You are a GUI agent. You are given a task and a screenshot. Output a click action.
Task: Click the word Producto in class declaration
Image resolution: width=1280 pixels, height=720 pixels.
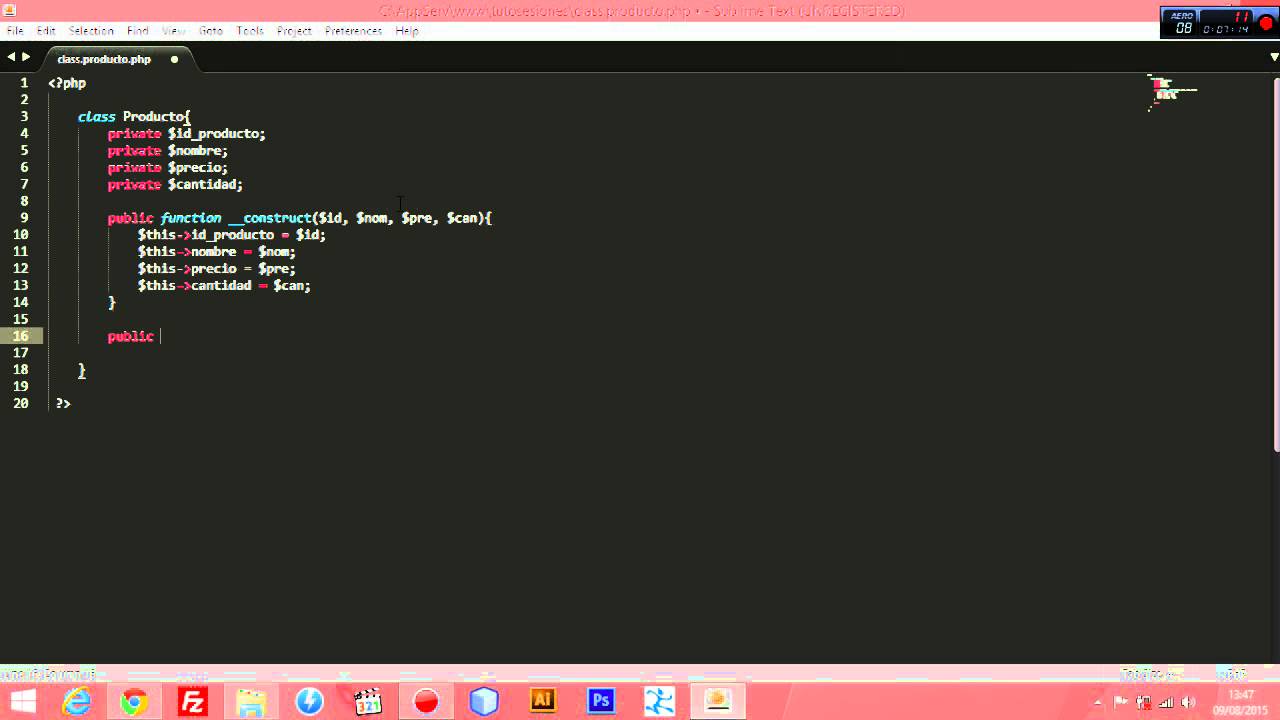[x=152, y=117]
